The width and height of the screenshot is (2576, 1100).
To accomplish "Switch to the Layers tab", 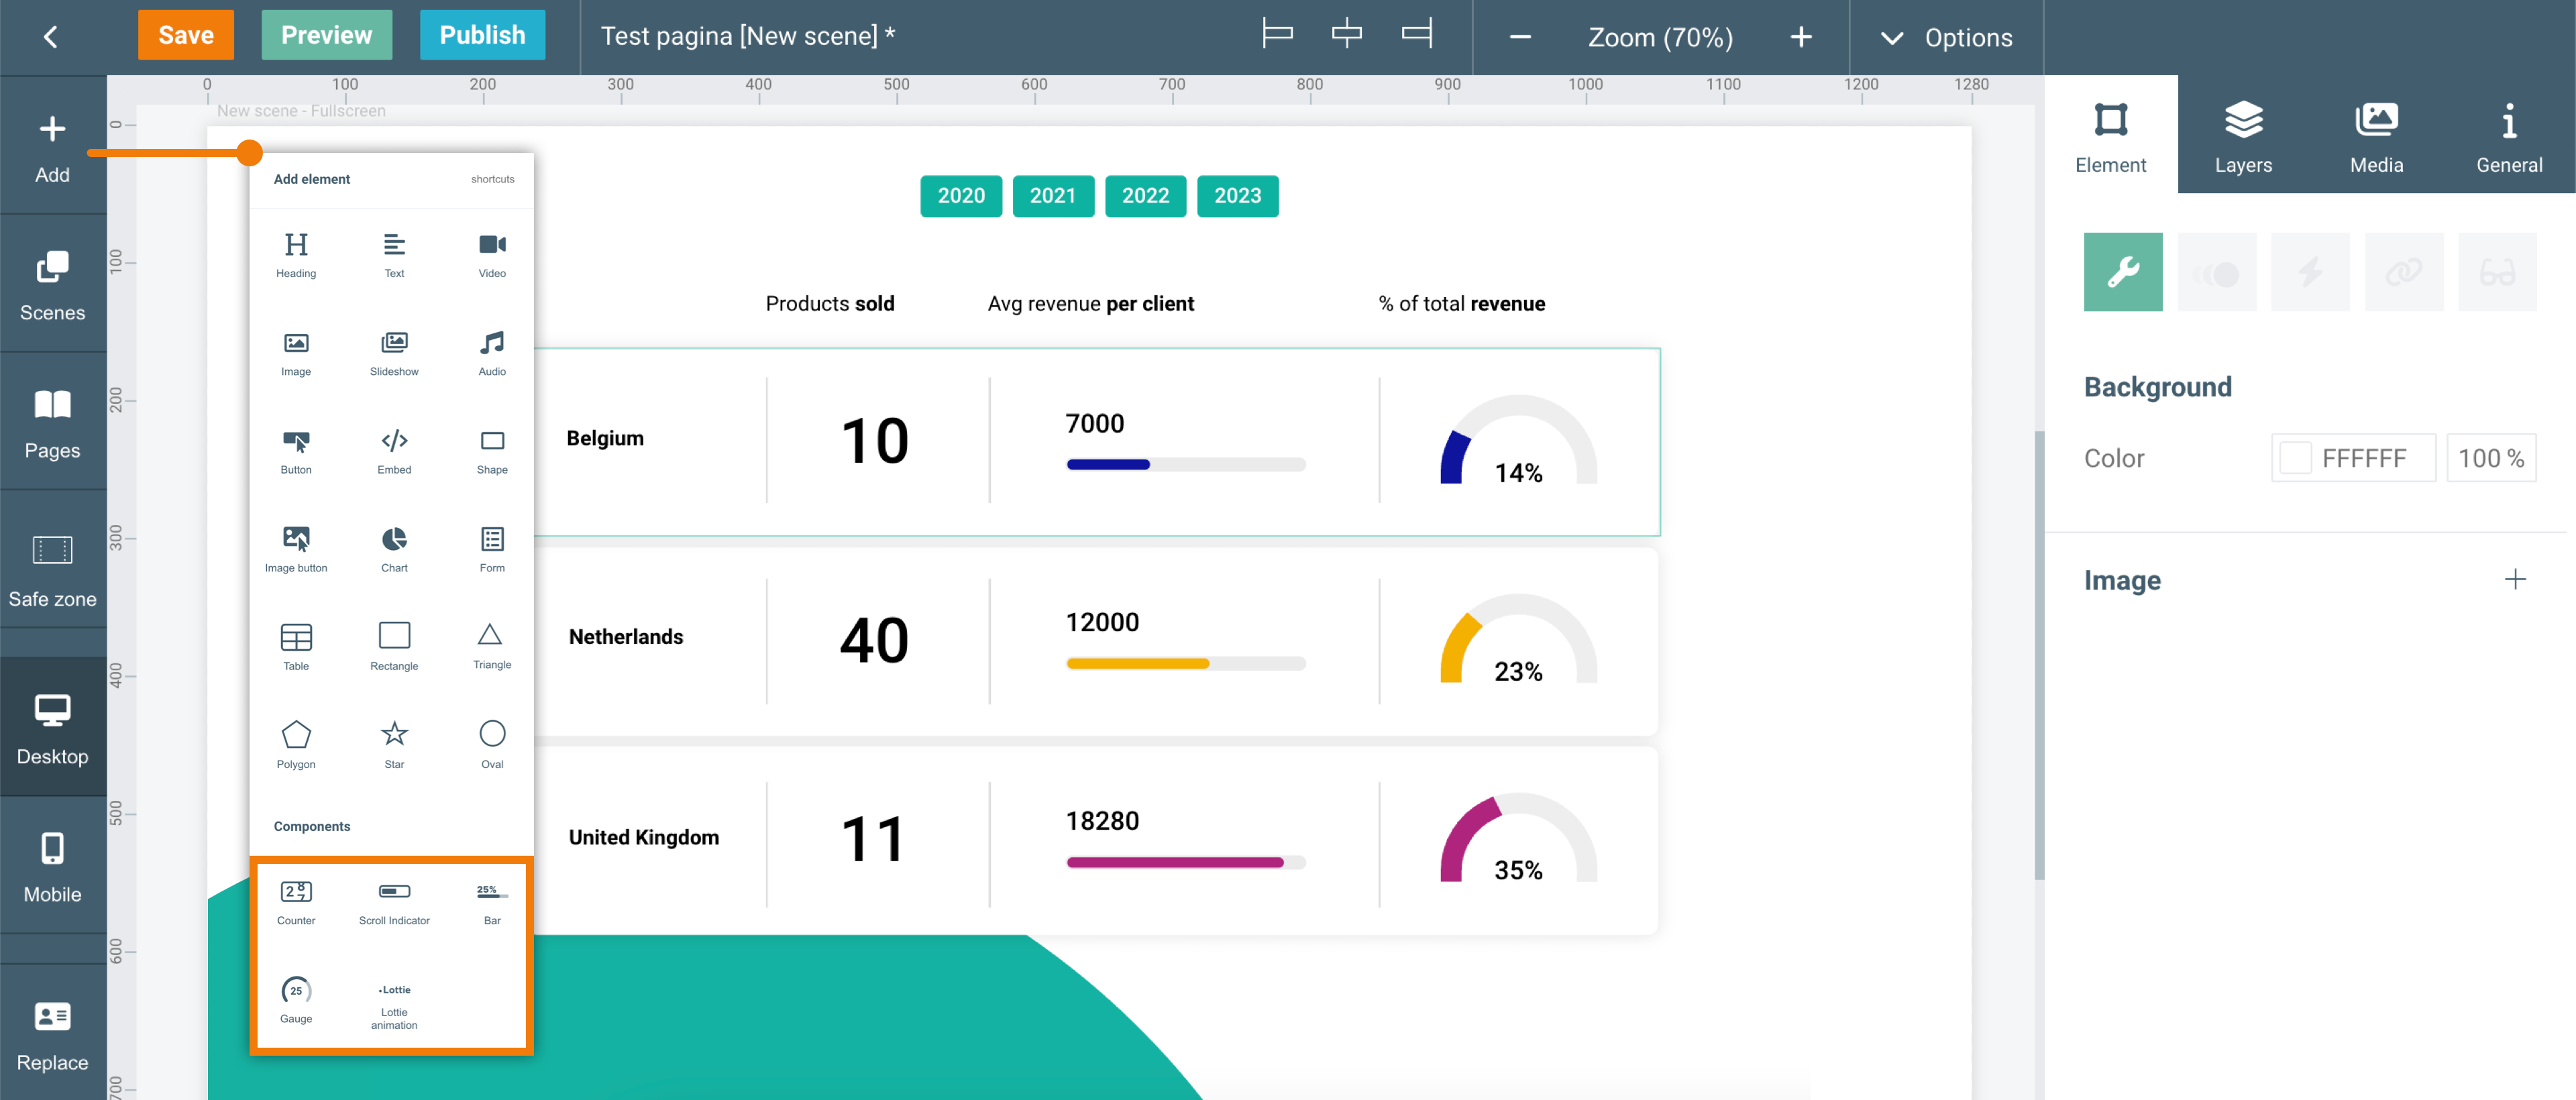I will [2243, 135].
